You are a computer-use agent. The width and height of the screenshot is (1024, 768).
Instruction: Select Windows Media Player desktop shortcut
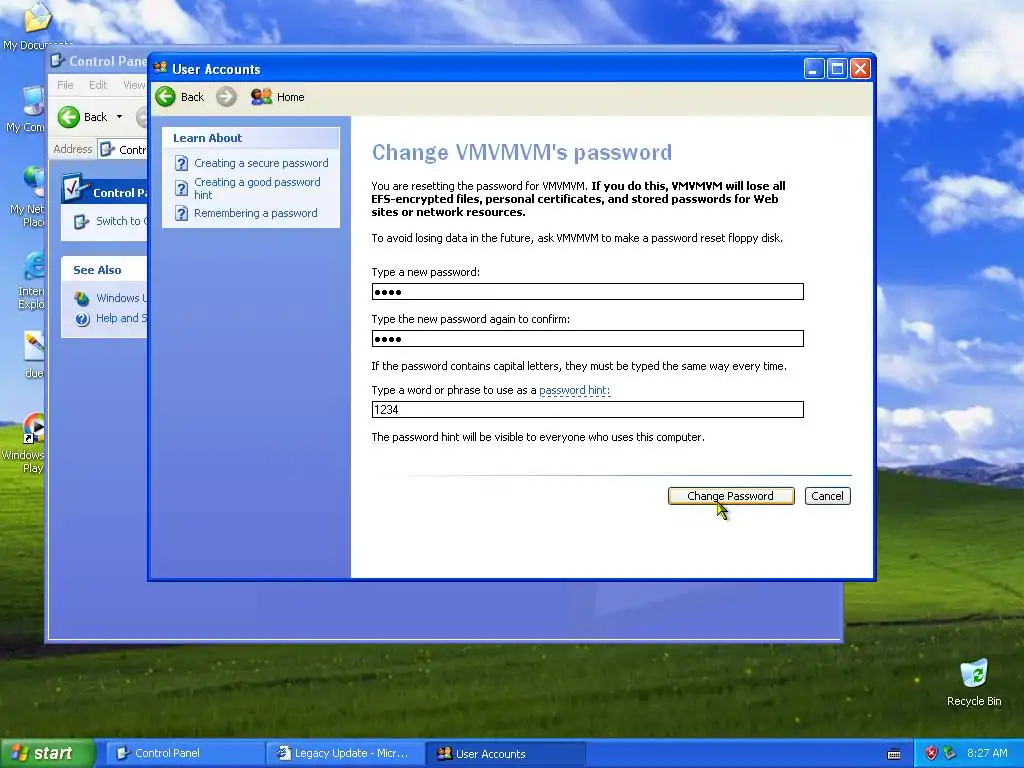point(26,443)
